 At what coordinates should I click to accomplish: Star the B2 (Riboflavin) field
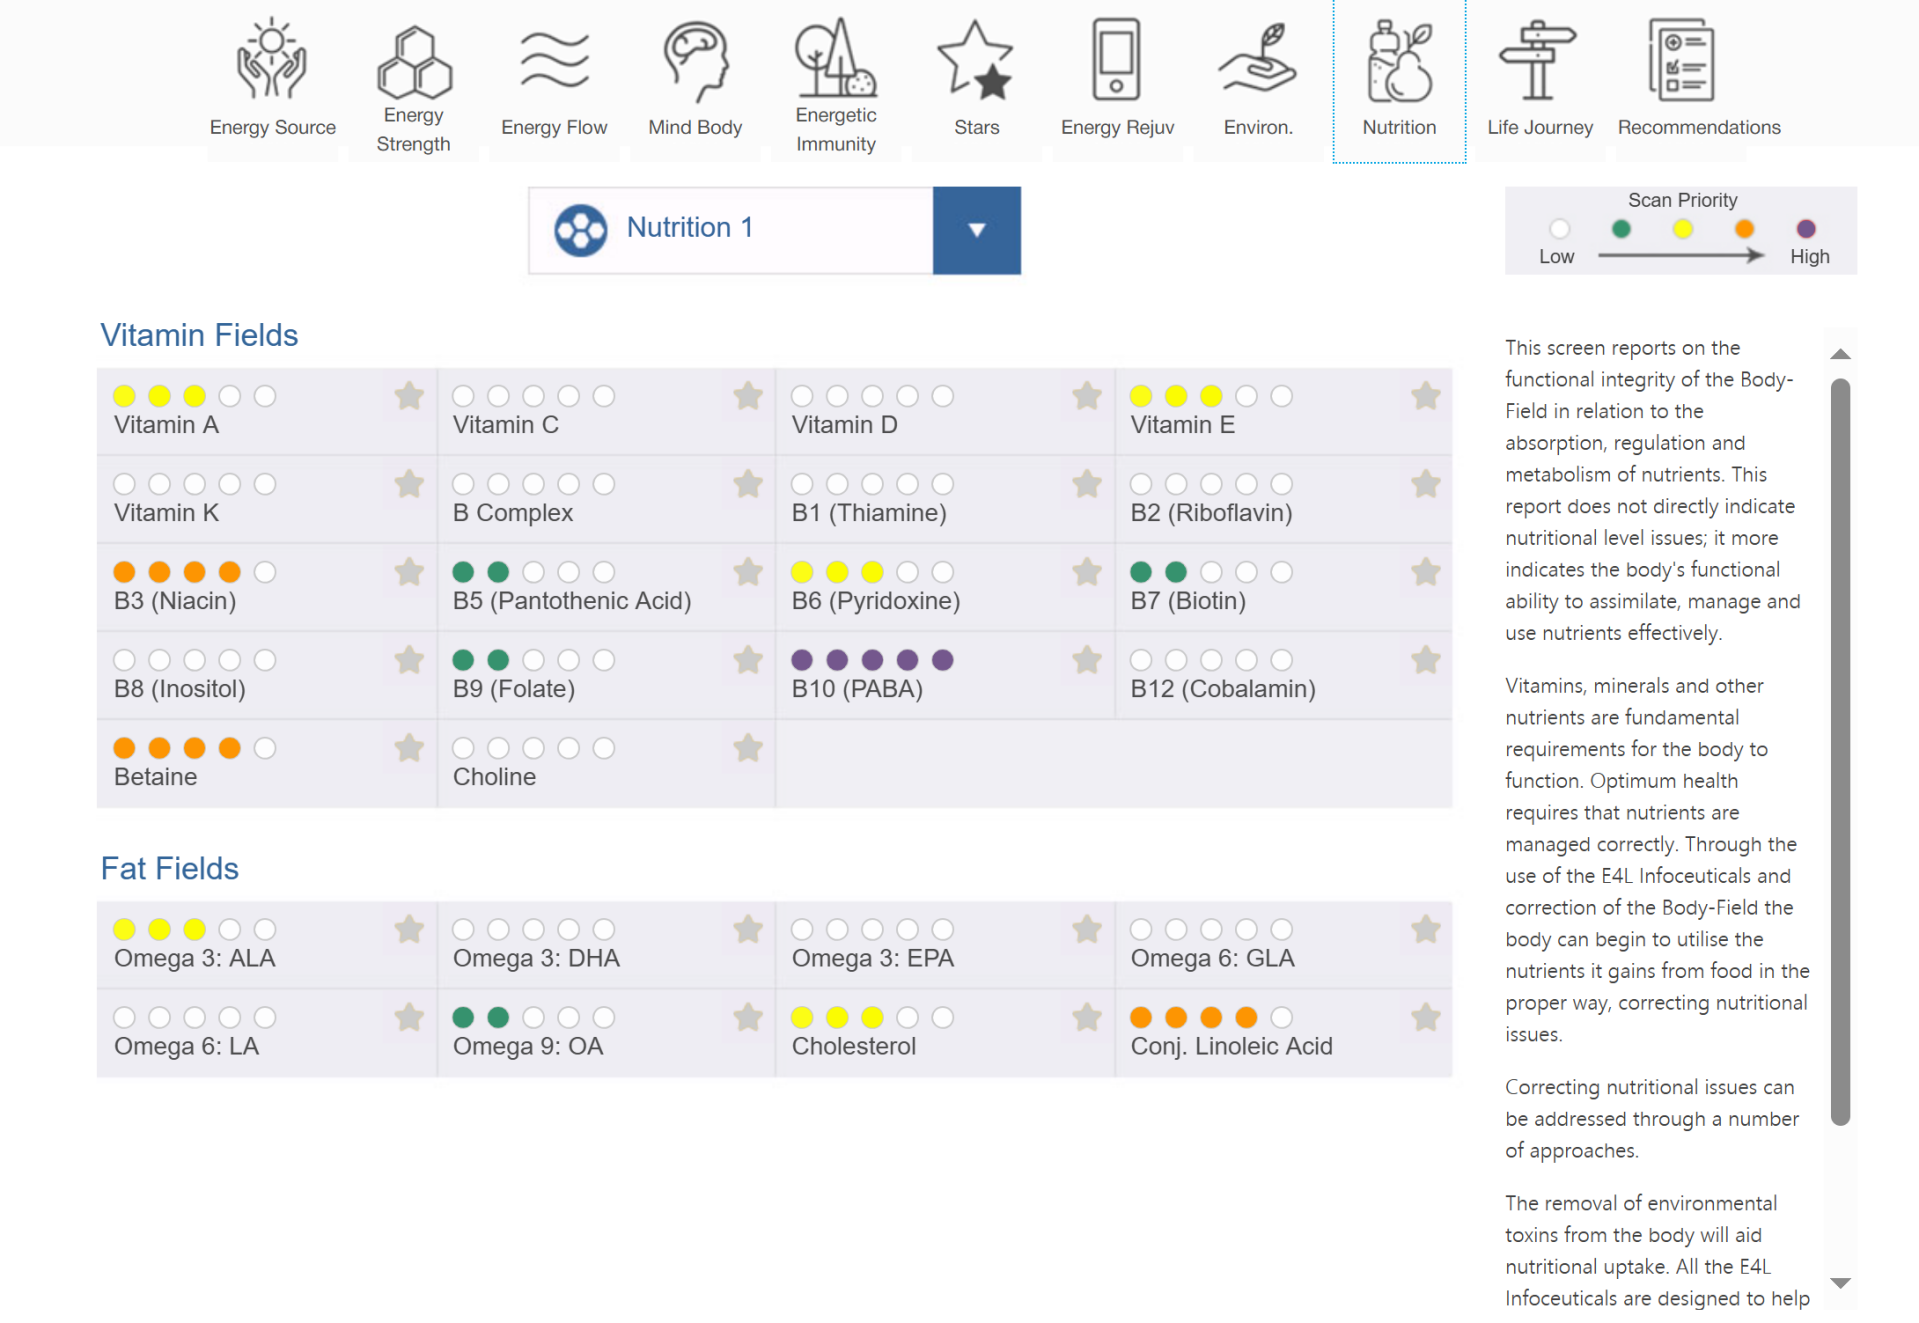[1426, 484]
